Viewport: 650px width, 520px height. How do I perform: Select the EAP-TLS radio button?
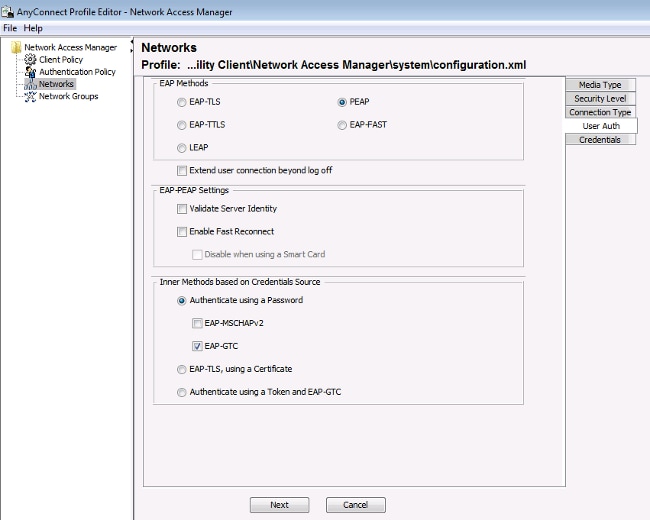click(182, 102)
